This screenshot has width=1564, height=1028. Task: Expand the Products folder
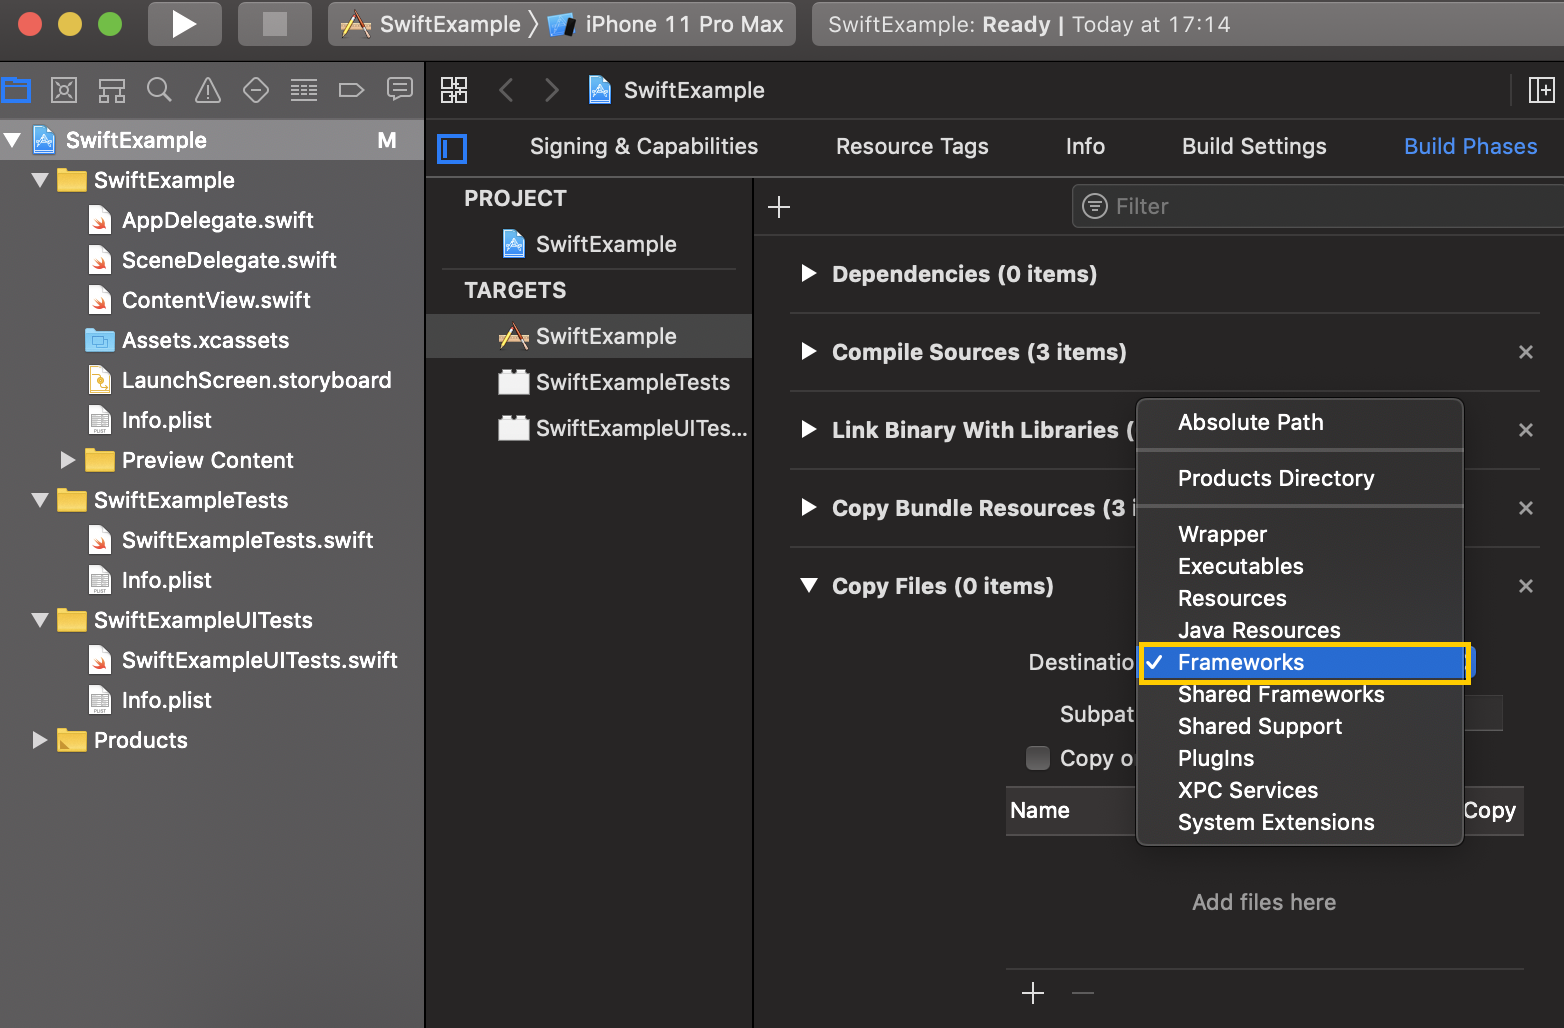(x=40, y=740)
